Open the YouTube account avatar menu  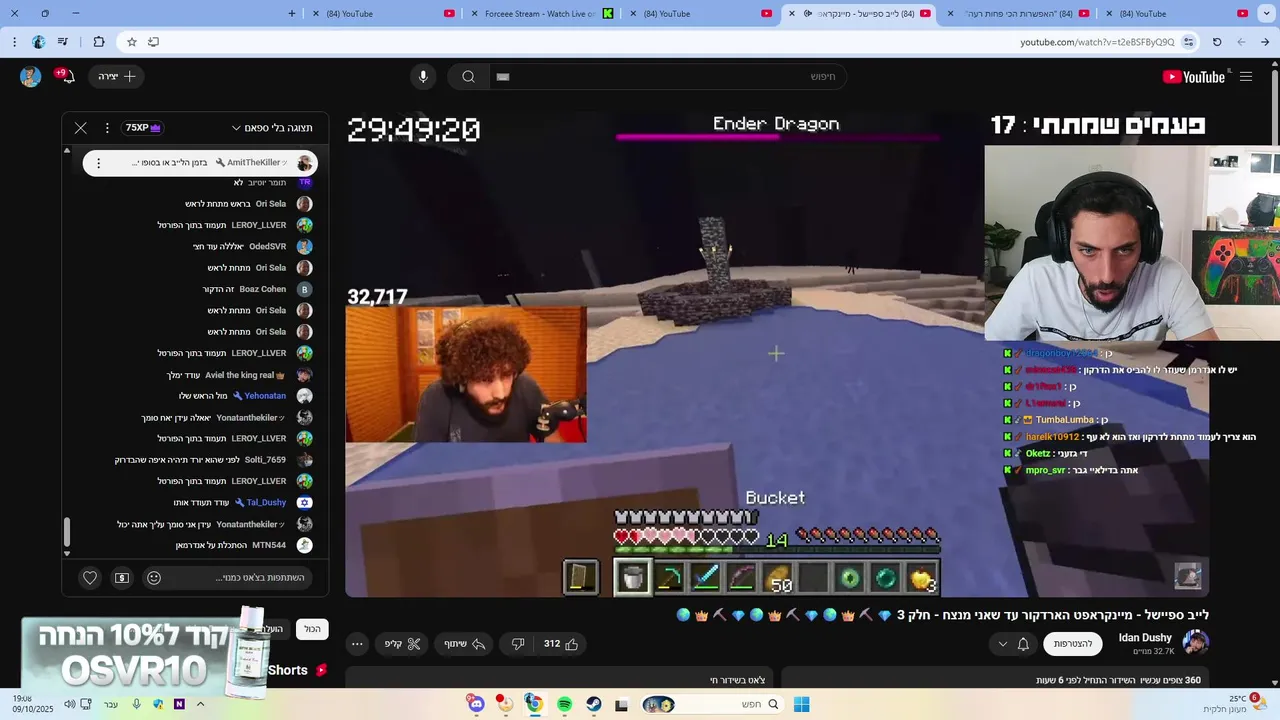tap(31, 77)
